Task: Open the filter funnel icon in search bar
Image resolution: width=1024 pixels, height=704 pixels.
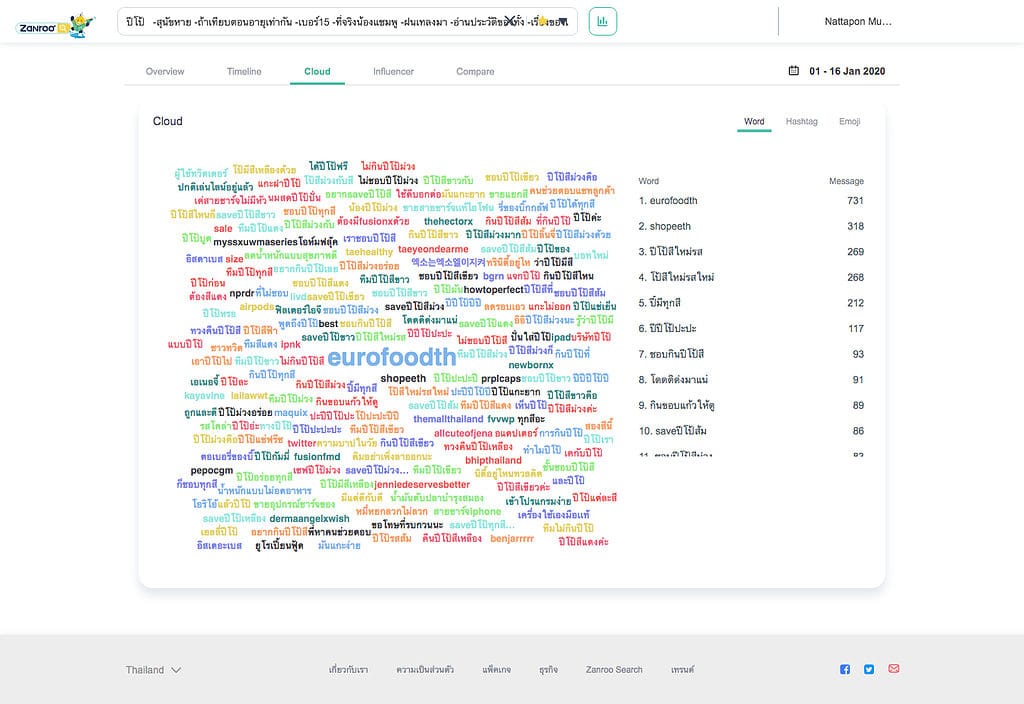Action: (563, 22)
